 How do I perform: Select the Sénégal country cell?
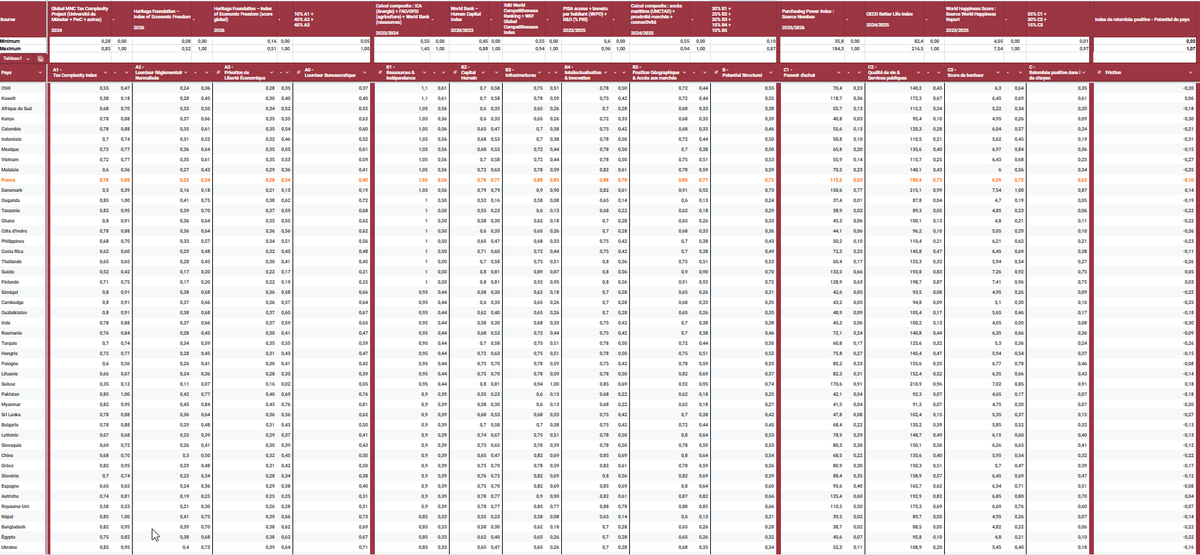[23, 290]
